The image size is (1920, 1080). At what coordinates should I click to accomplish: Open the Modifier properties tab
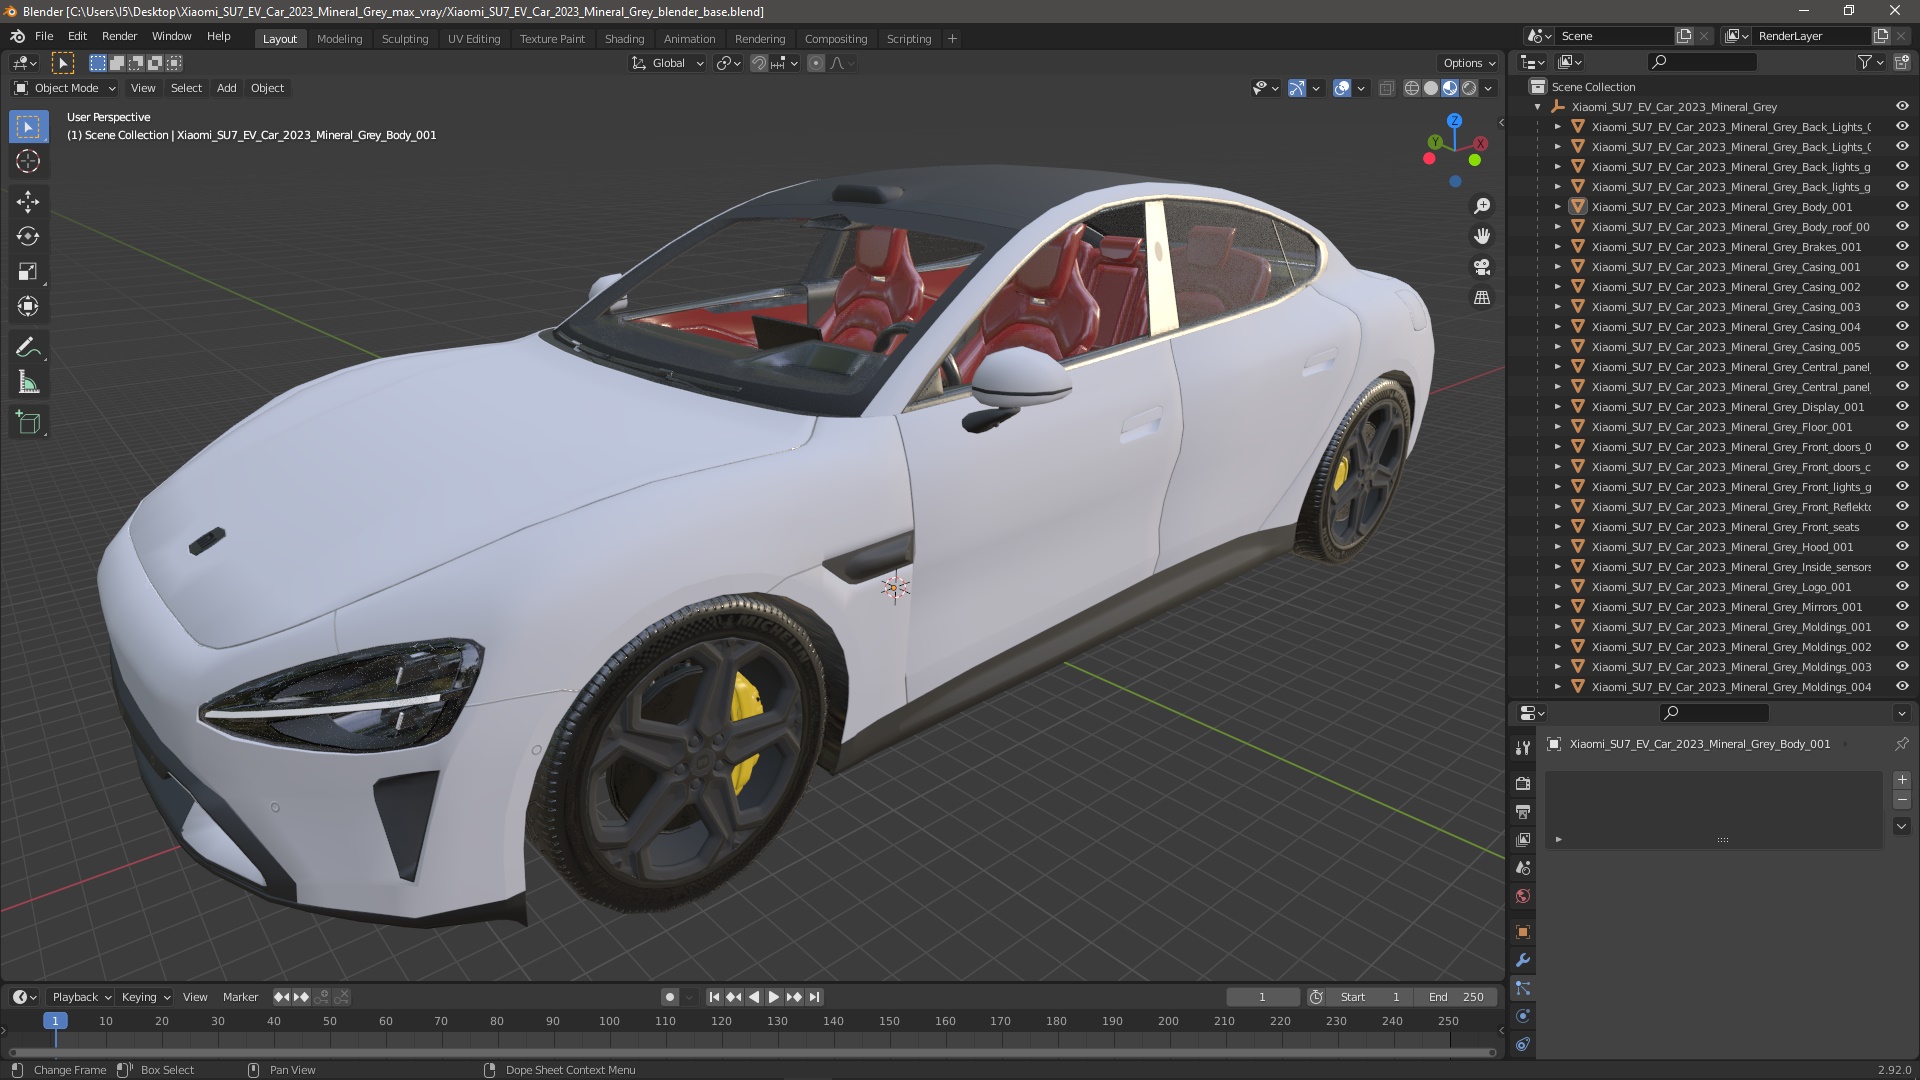pyautogui.click(x=1522, y=960)
